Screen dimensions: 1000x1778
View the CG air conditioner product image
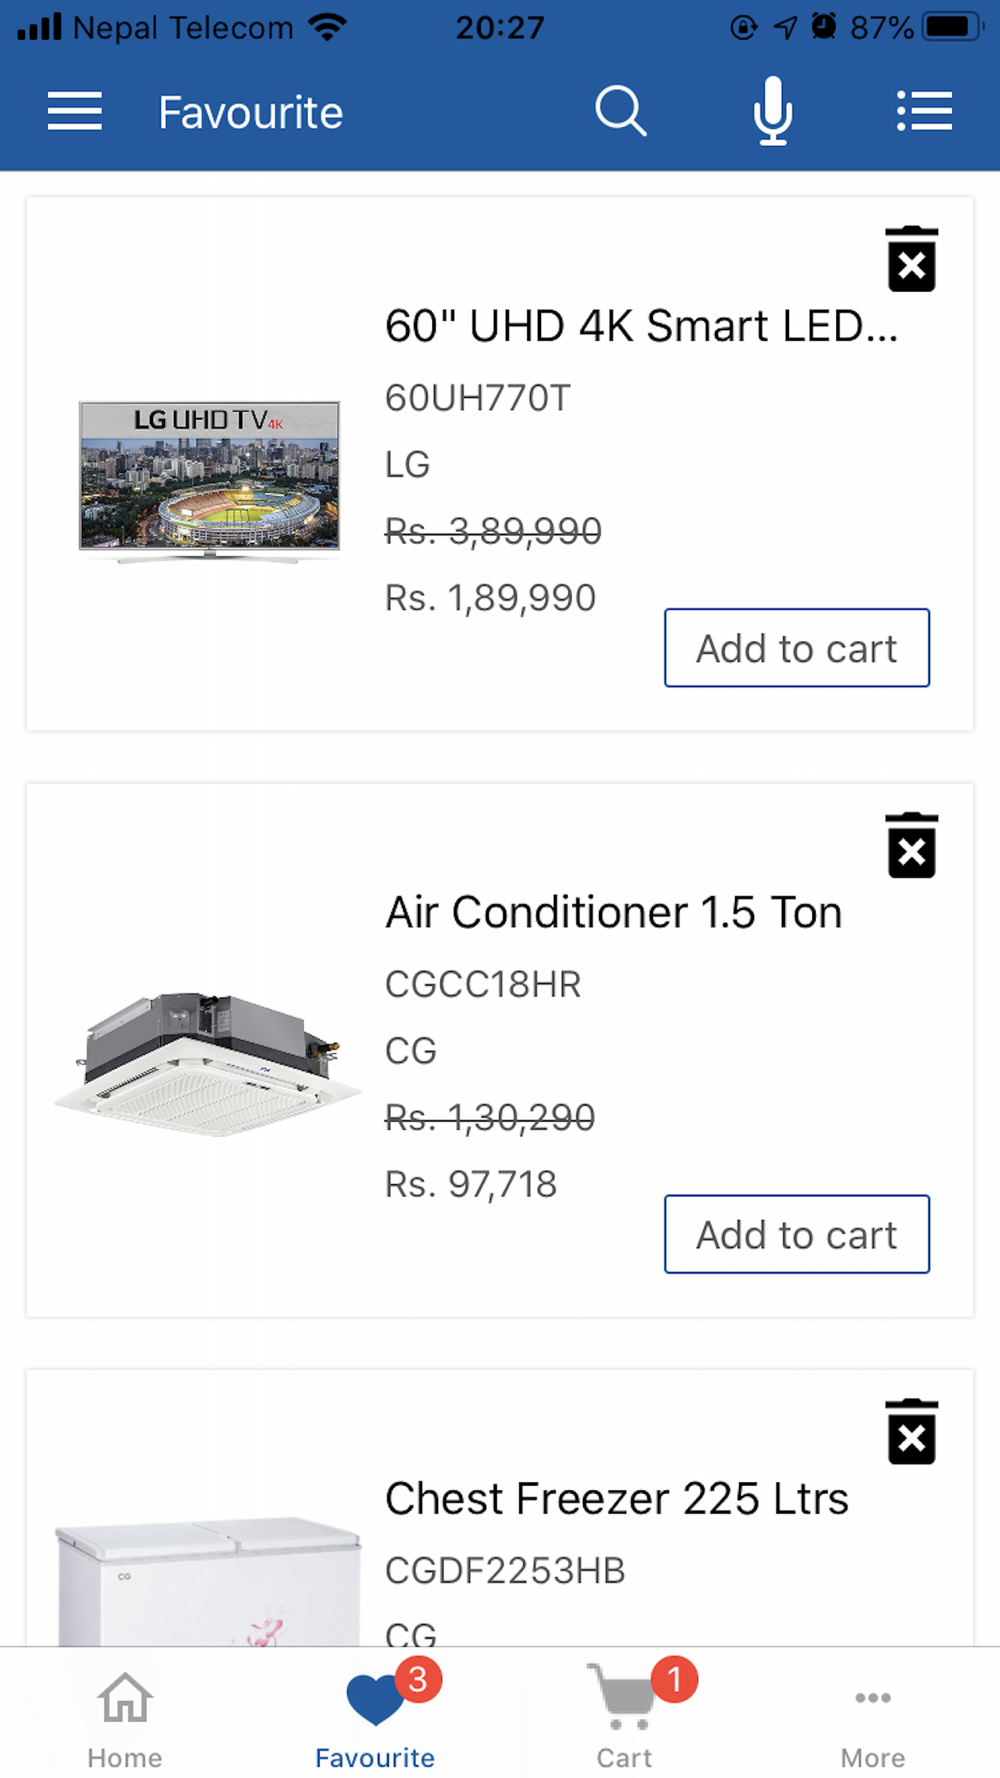point(209,1065)
